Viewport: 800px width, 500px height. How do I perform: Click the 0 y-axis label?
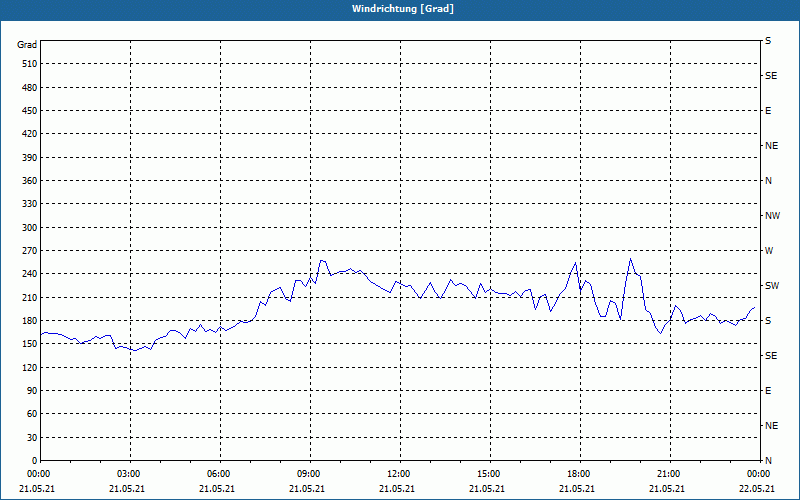[35, 460]
